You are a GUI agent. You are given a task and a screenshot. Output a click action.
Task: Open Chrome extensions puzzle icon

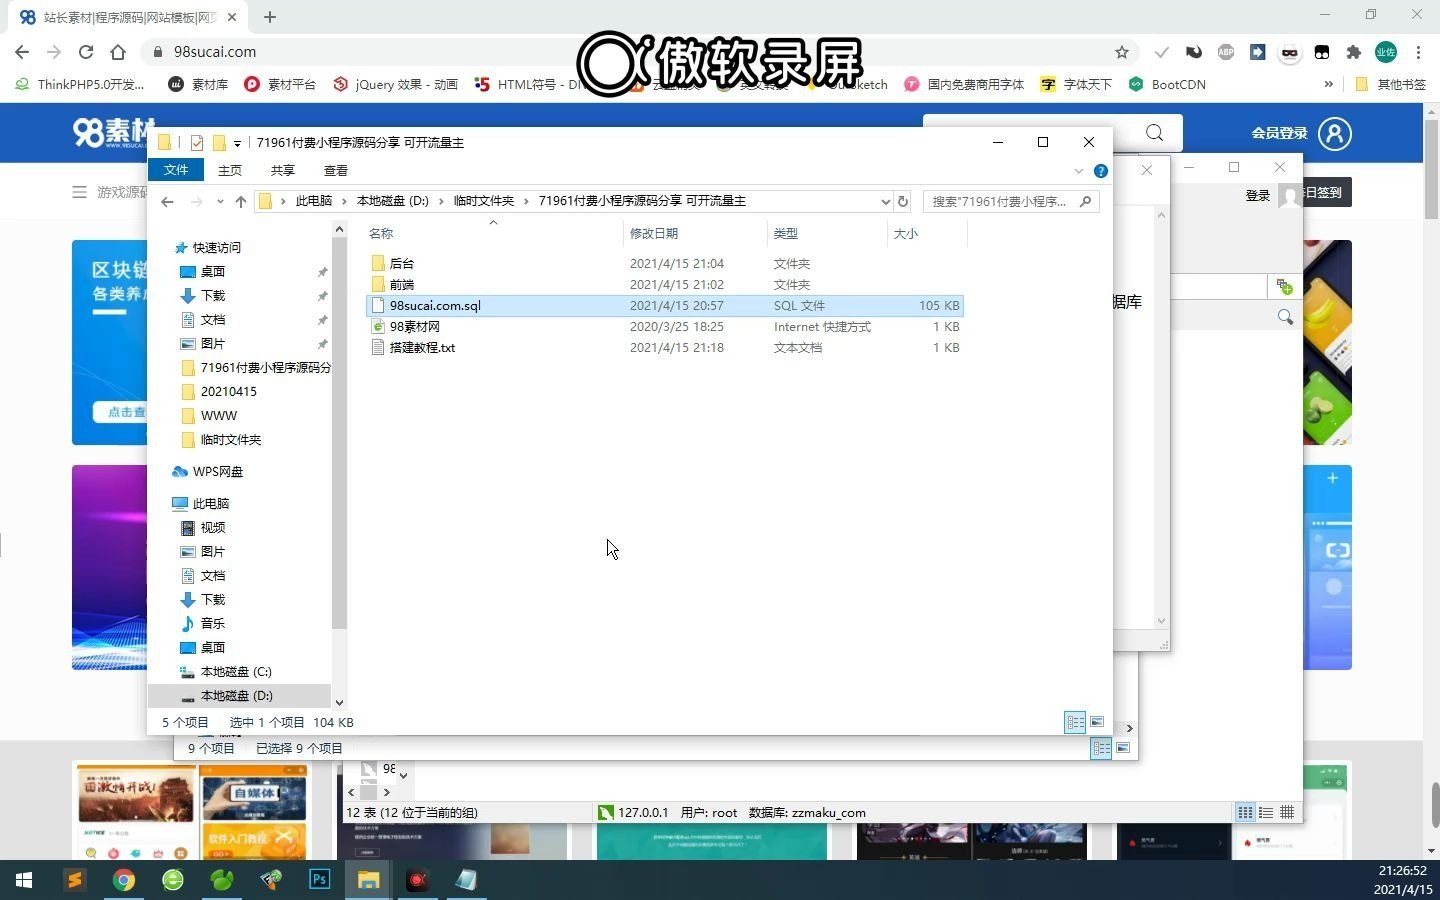(x=1354, y=52)
